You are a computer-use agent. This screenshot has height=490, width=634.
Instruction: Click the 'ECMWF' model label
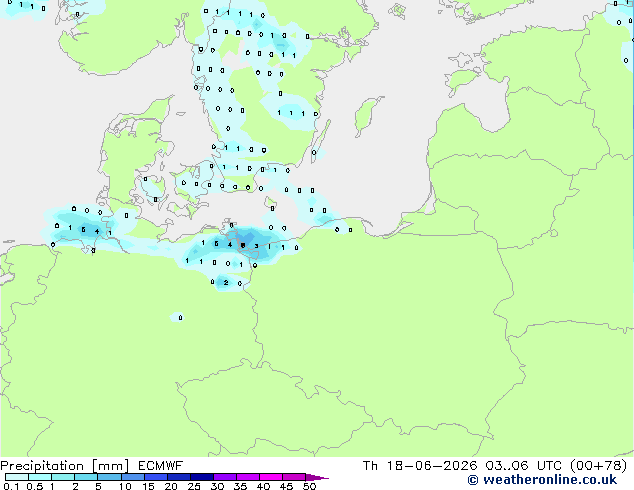pos(161,466)
